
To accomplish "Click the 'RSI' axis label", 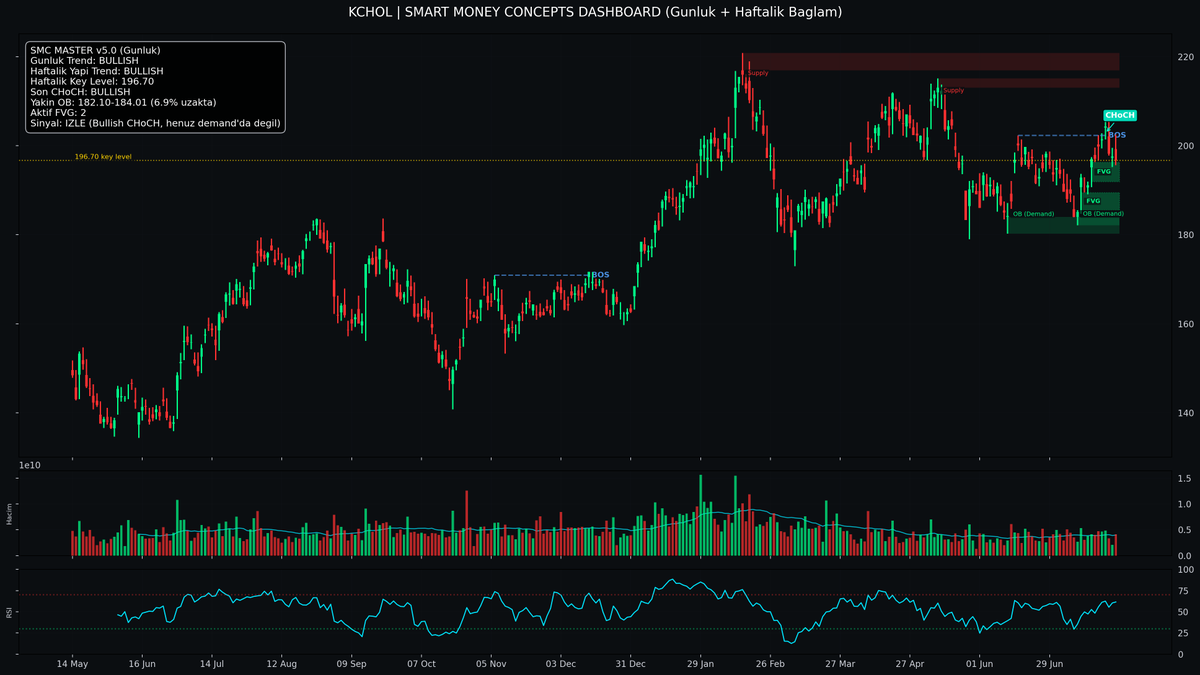I will tap(10, 611).
